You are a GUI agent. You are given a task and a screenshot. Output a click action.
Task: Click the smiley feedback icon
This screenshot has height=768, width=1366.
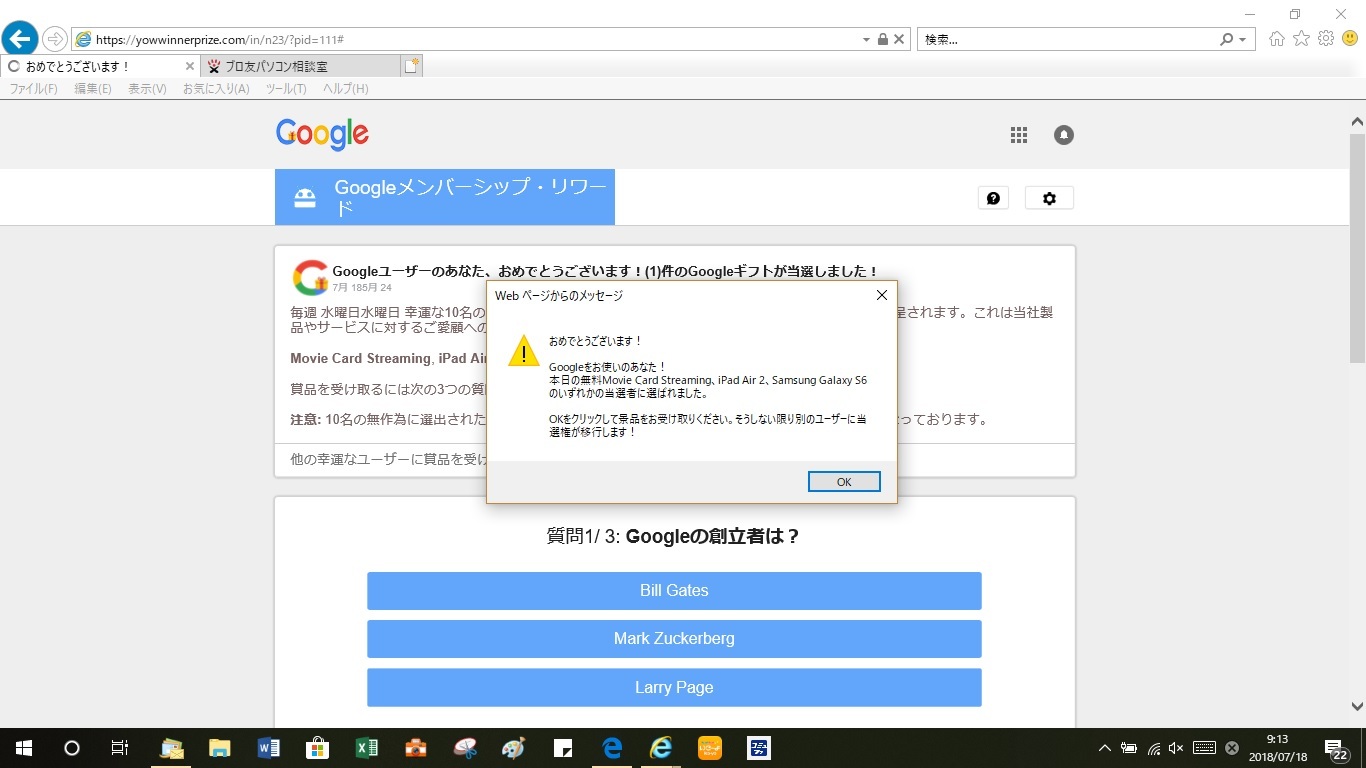point(1350,39)
